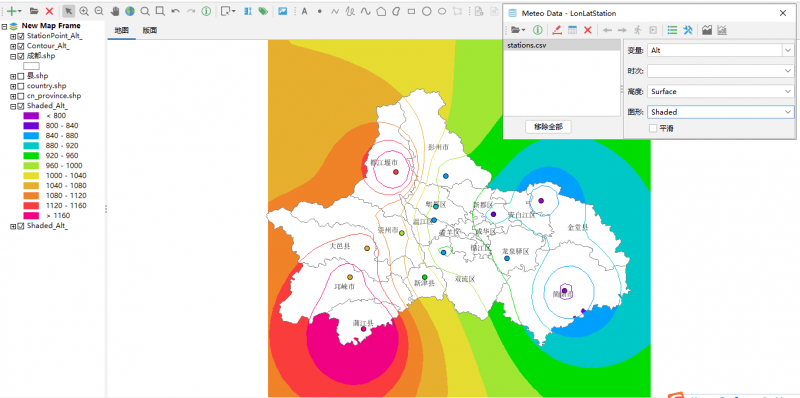Switch to the 地图 map tab
Viewport: 800px width, 398px height.
(121, 31)
